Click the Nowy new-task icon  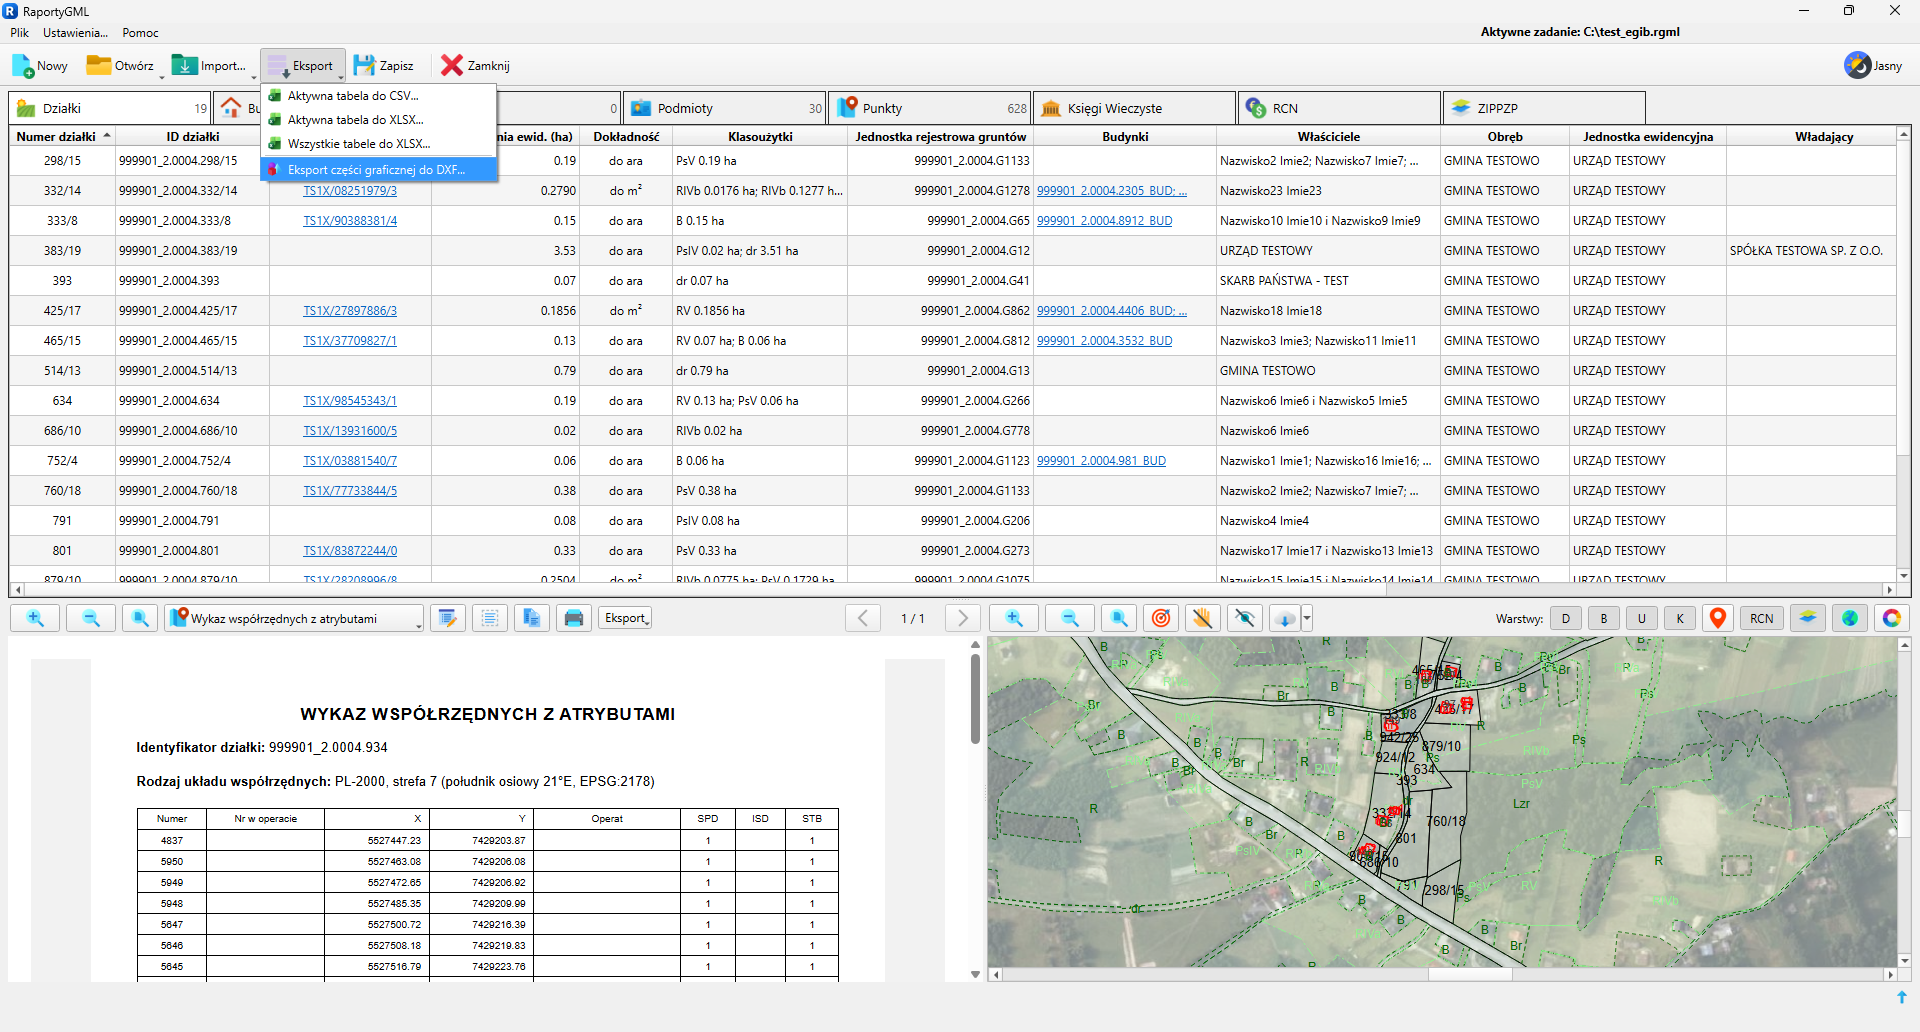click(x=22, y=66)
